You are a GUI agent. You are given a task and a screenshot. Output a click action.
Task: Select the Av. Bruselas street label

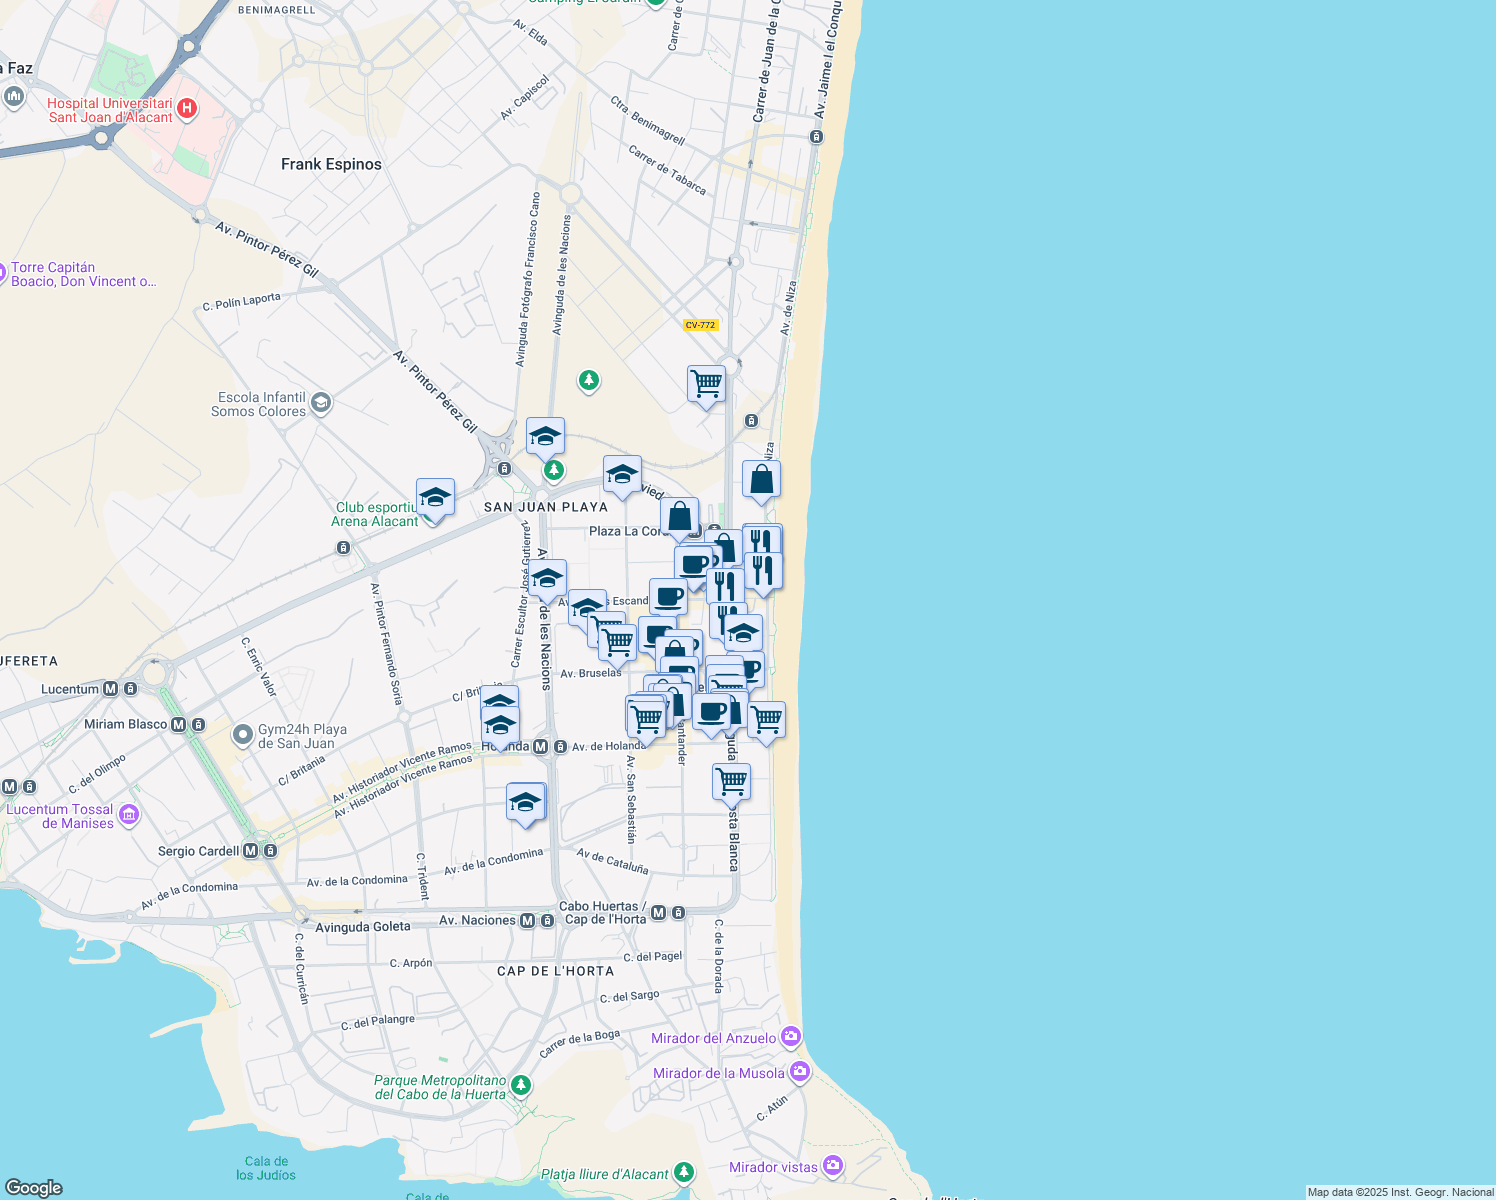click(591, 673)
